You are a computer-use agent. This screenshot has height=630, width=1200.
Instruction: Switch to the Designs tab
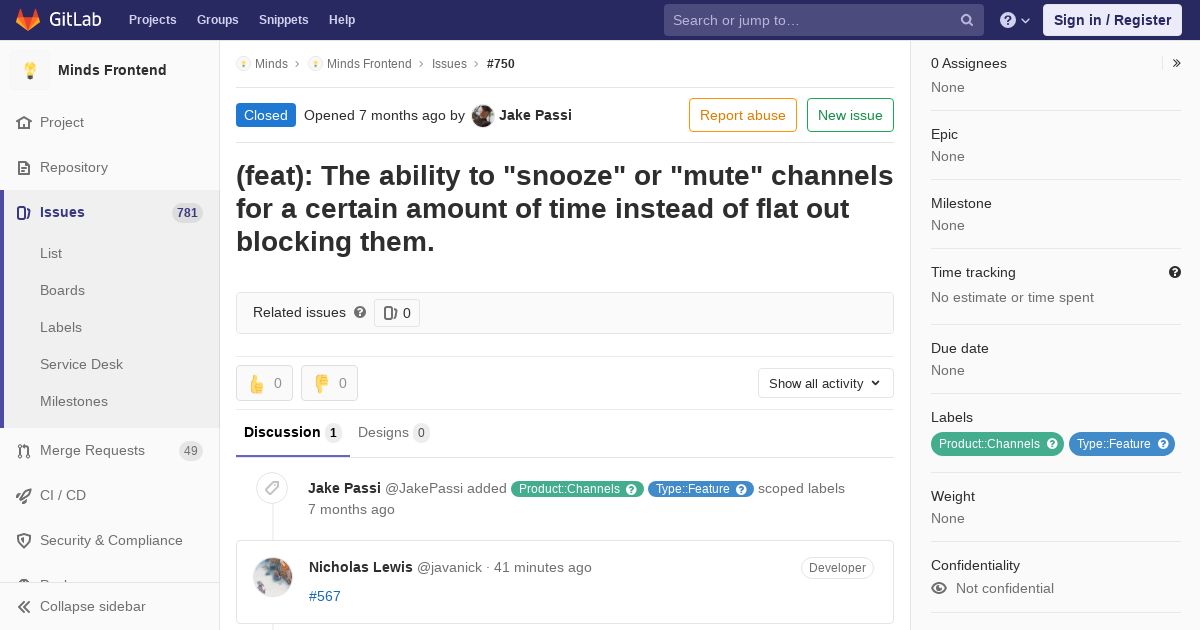(x=394, y=432)
